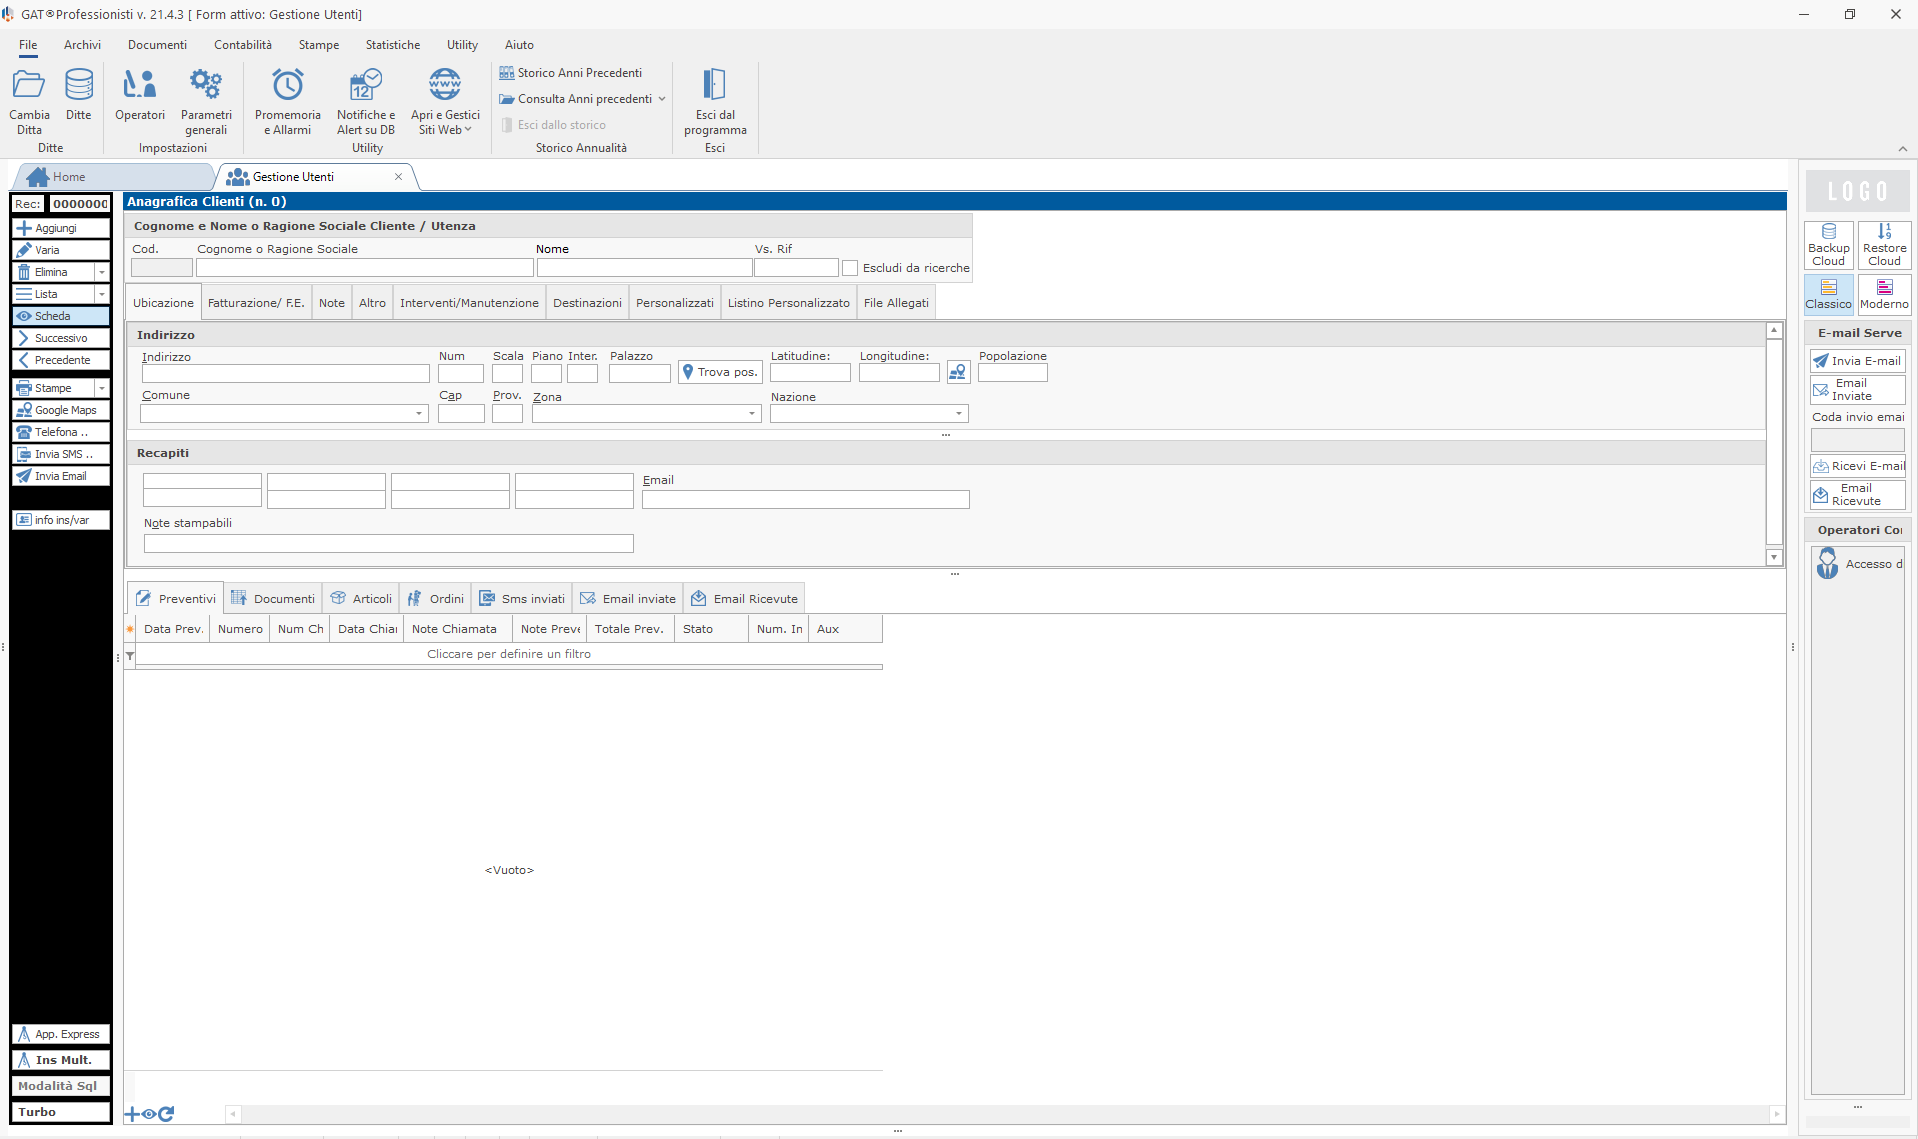Click filter row 'Cliccare per definire un filtro'
Viewport: 1918px width, 1139px height.
[509, 654]
